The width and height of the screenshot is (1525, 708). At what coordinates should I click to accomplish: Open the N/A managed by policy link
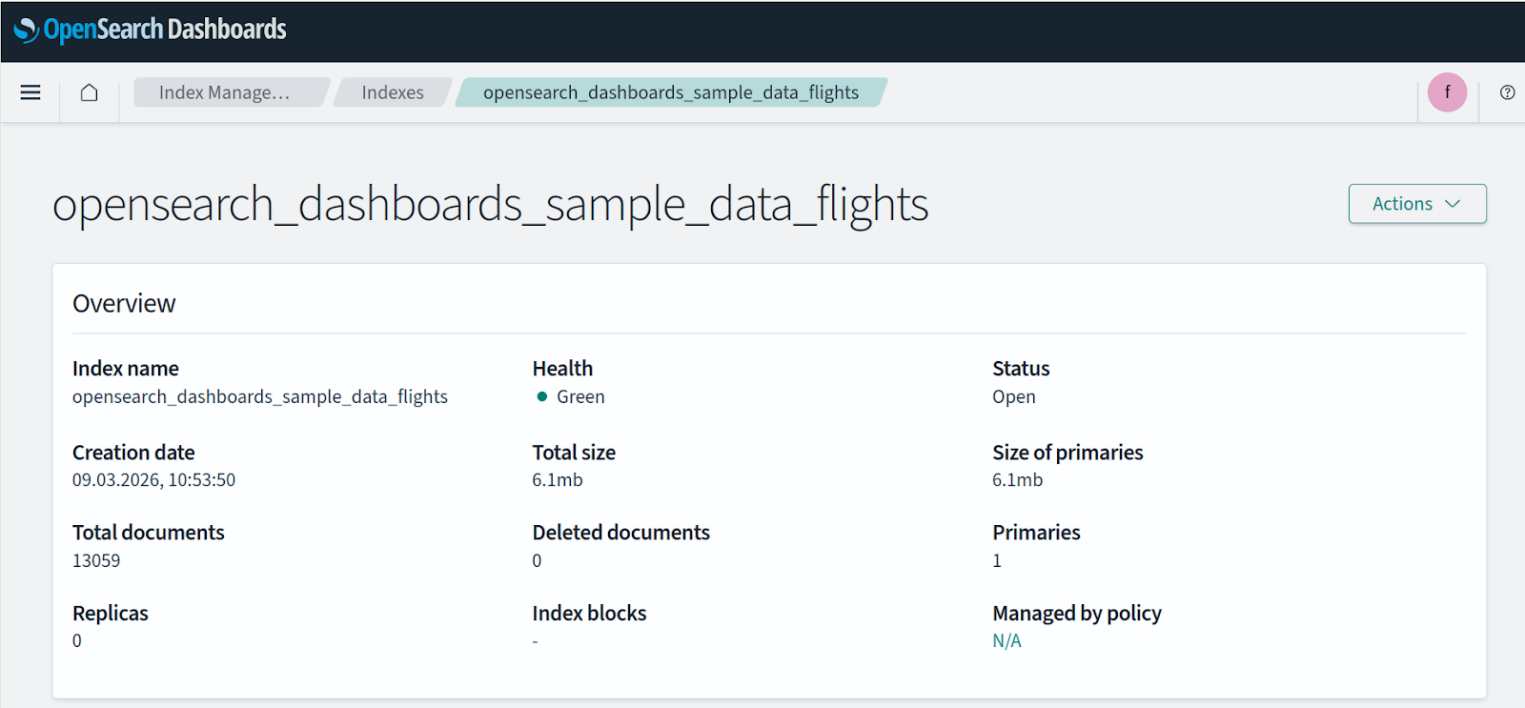click(x=1007, y=641)
